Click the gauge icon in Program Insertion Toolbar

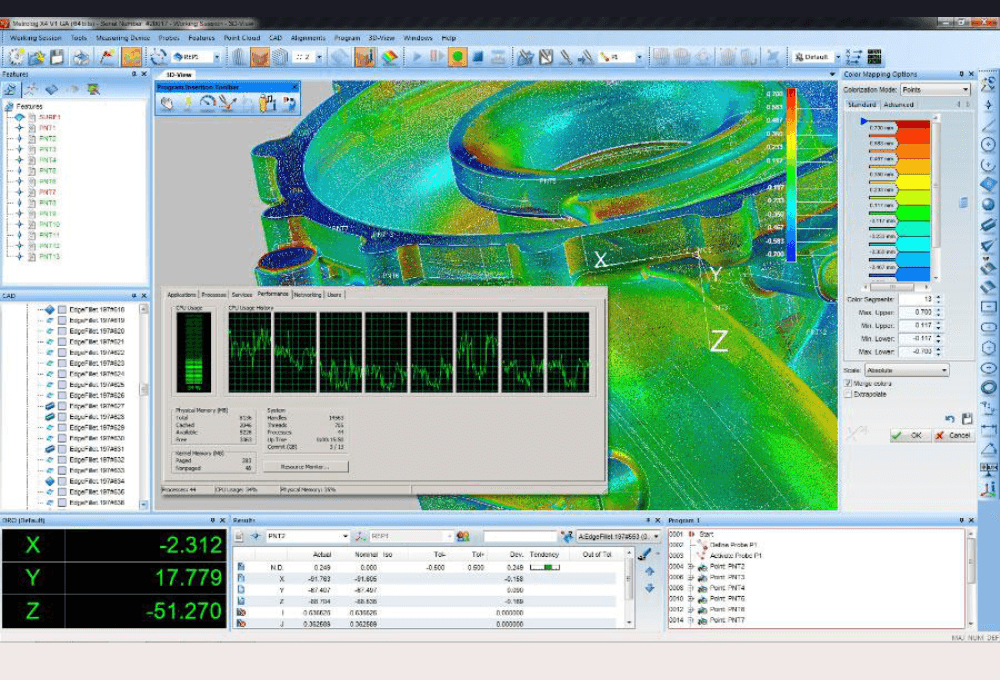pyautogui.click(x=207, y=103)
